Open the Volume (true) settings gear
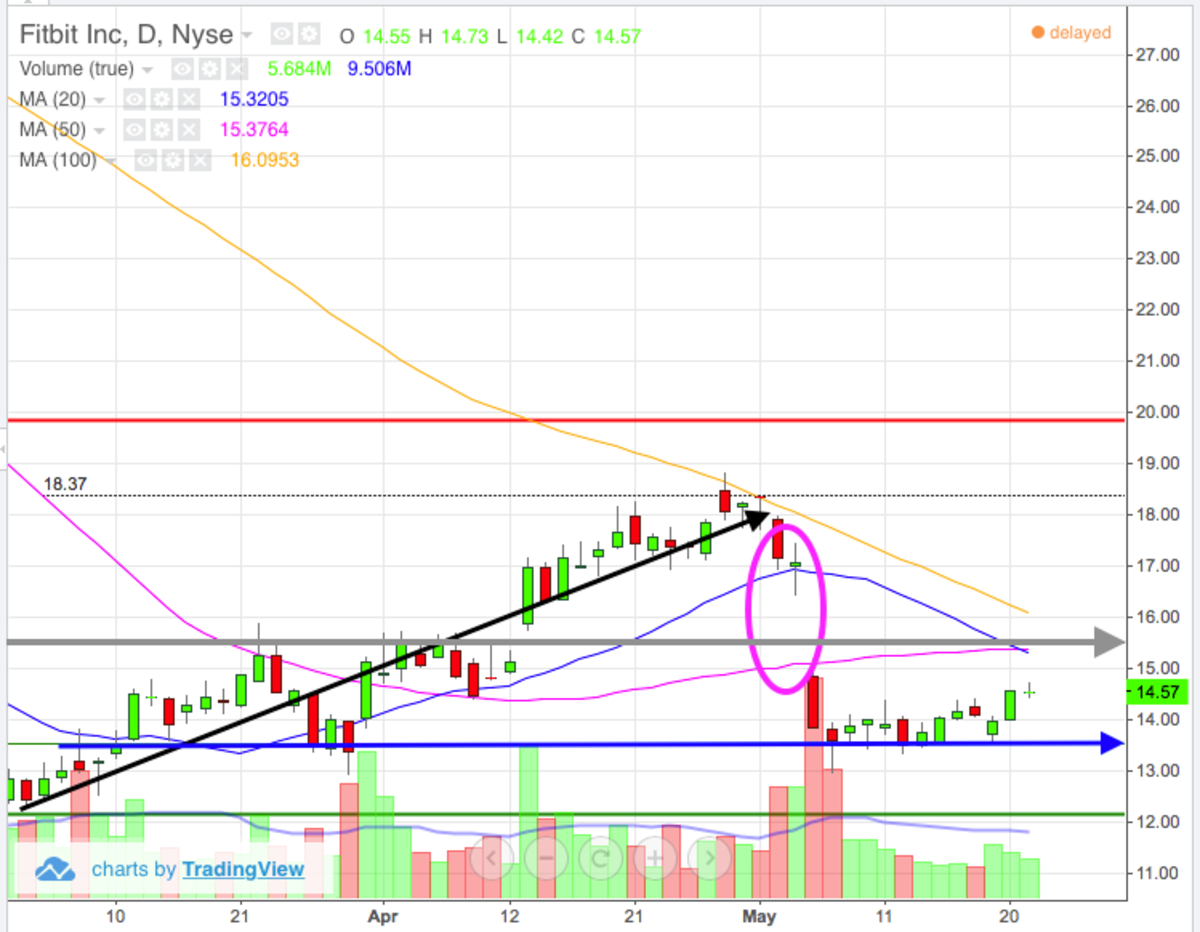 [208, 69]
